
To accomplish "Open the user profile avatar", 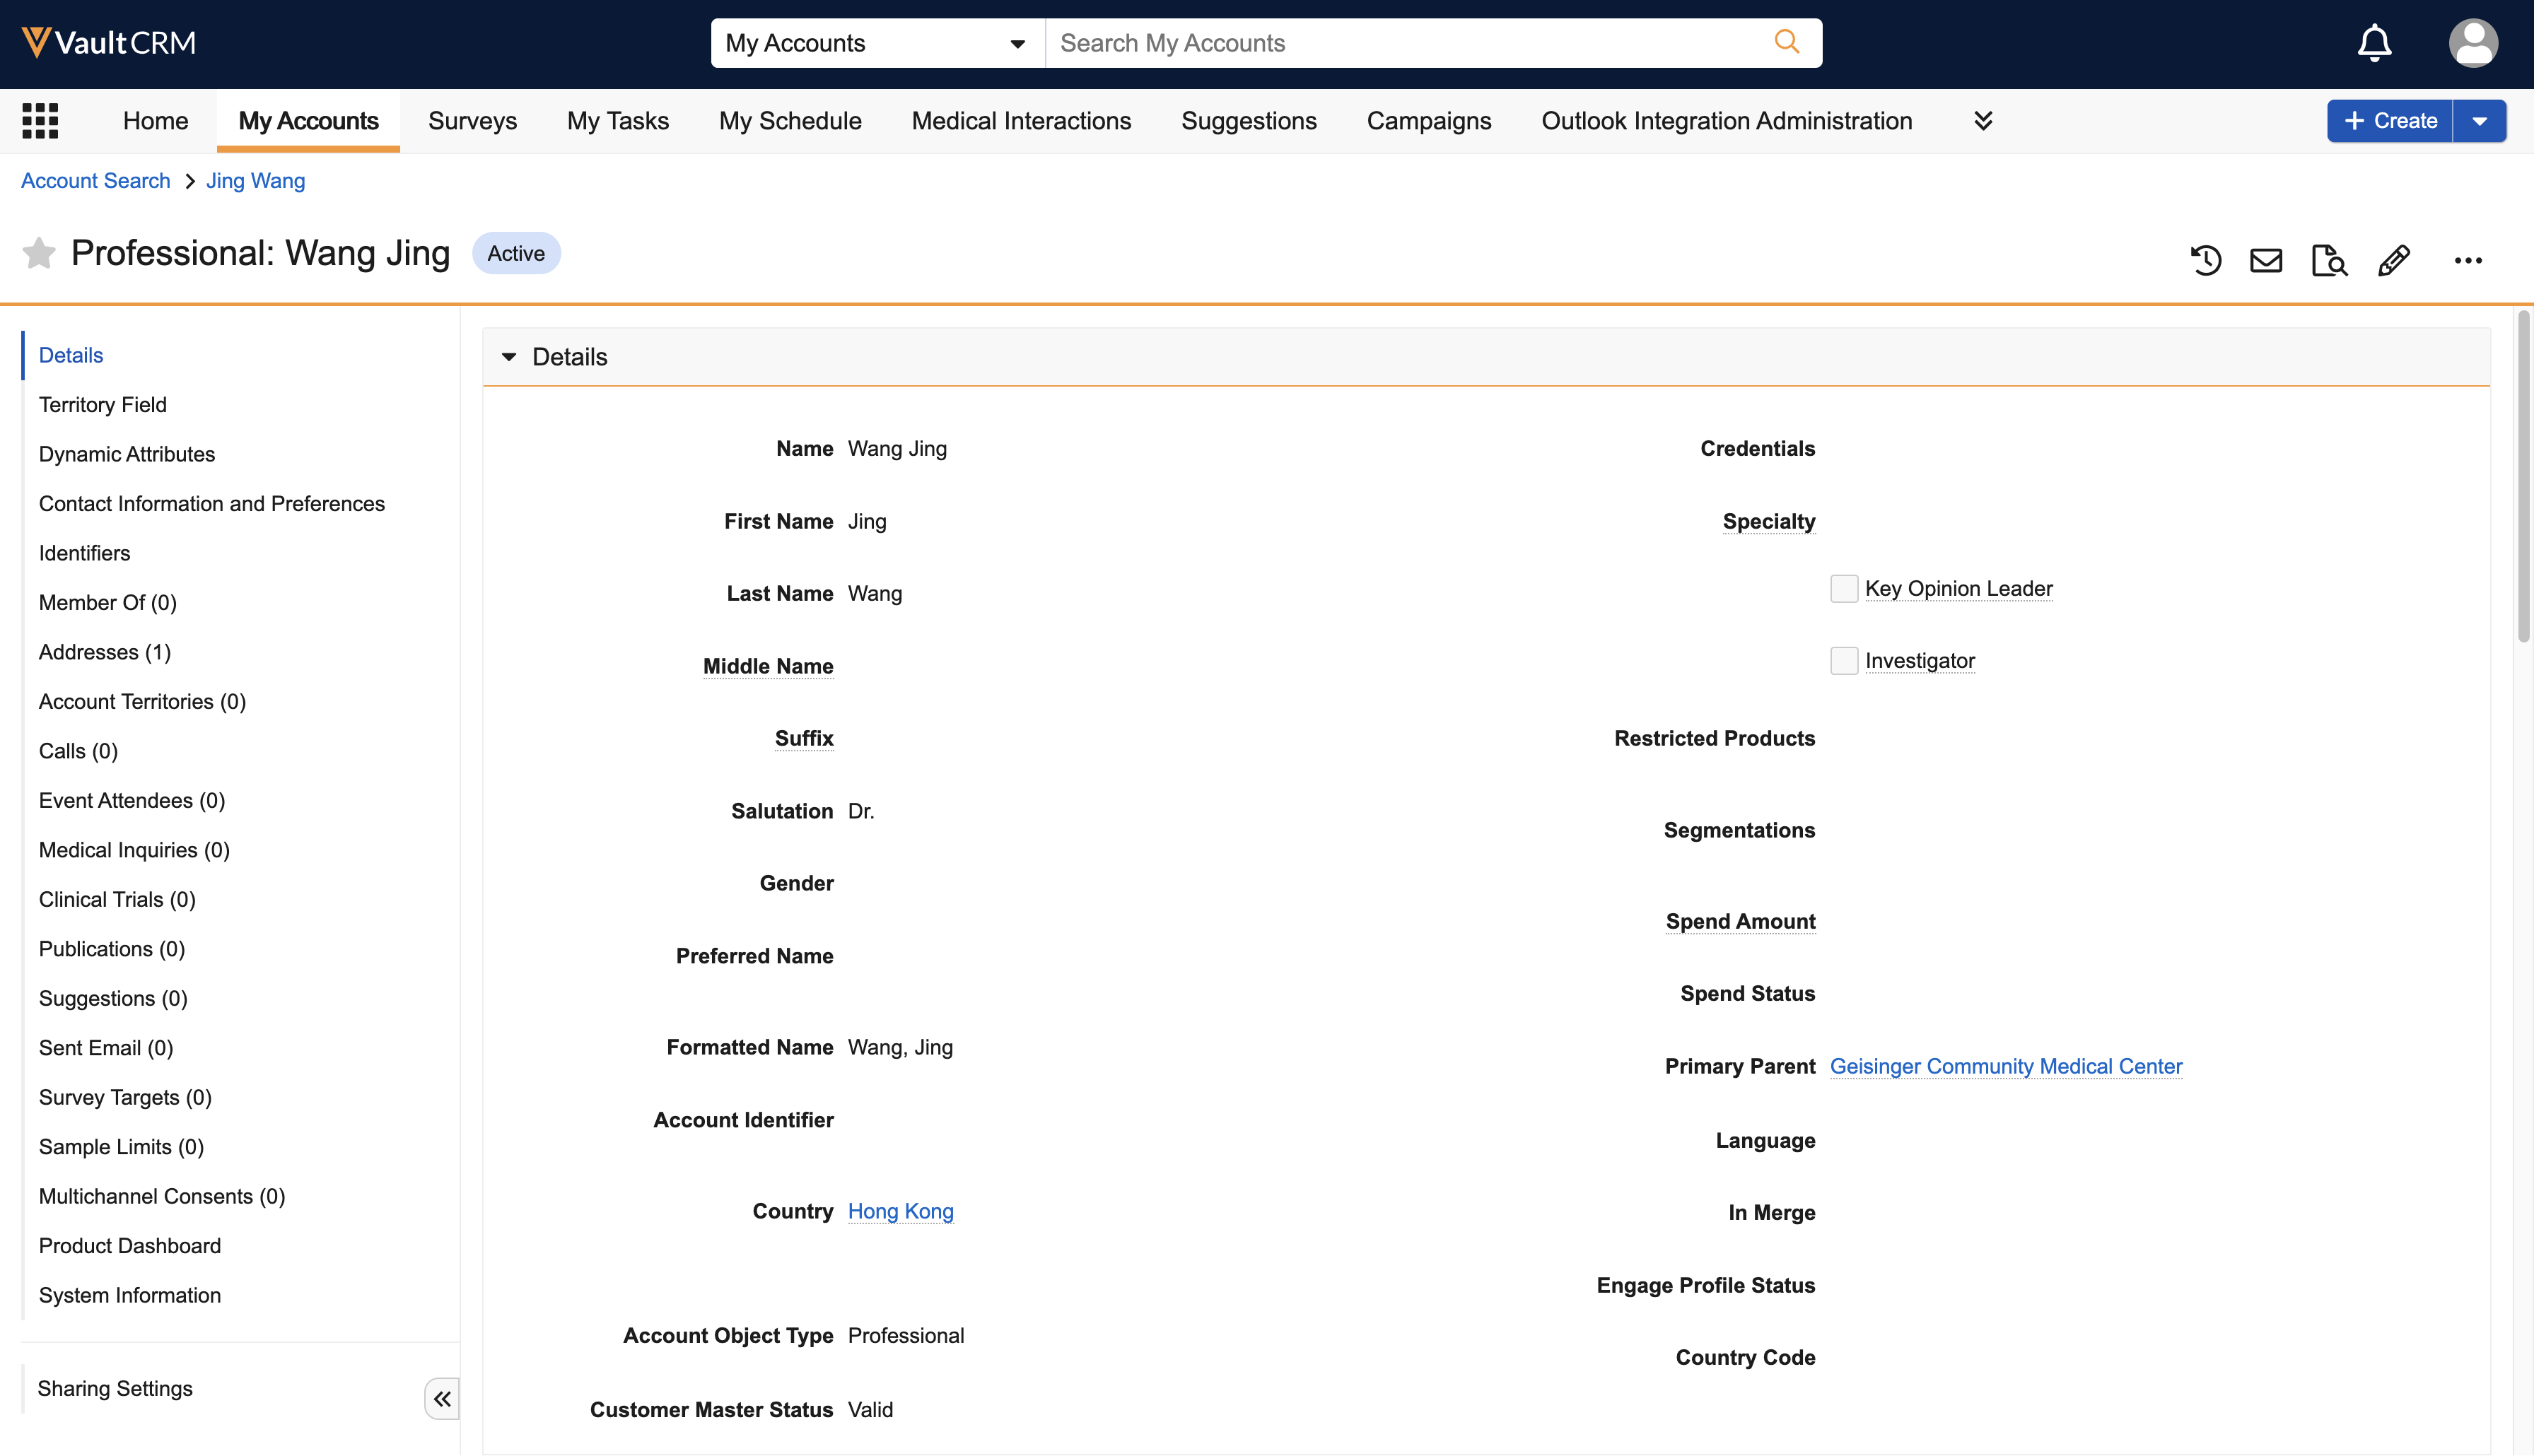I will 2472,43.
